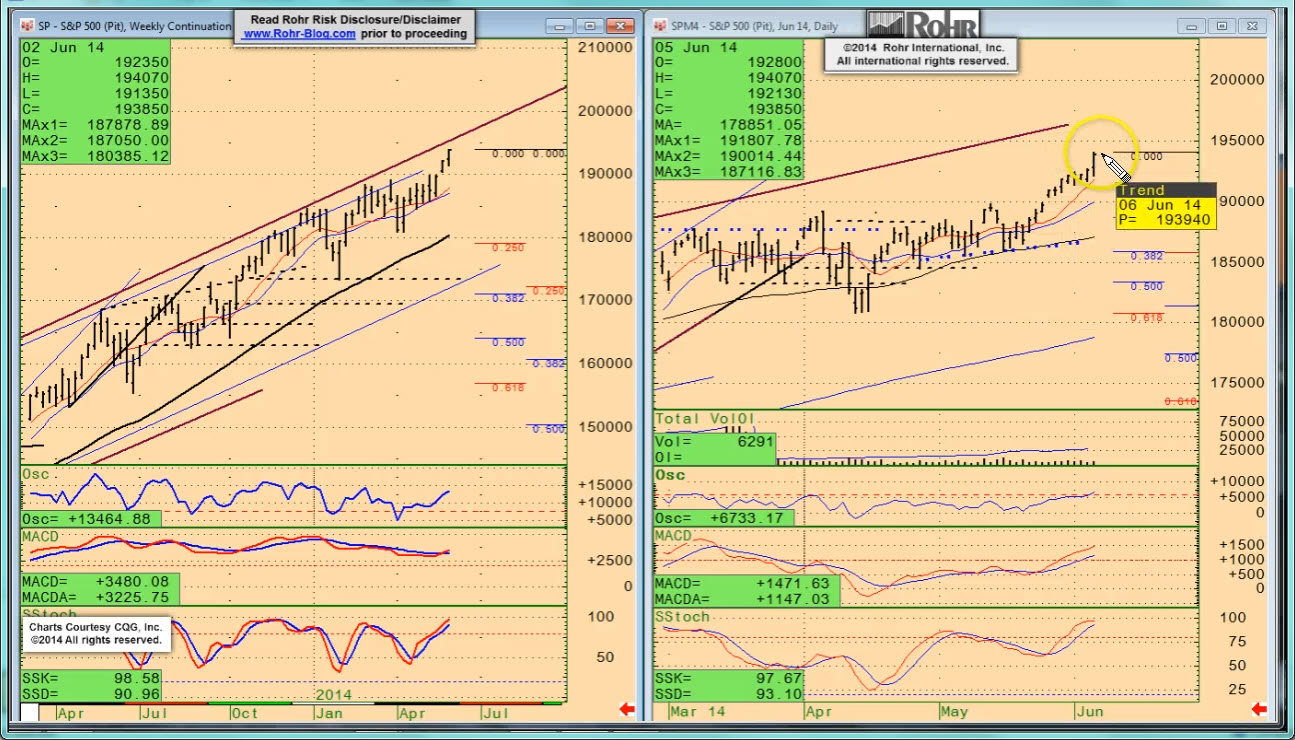Minimize the SPM4 daily chart window

point(1192,26)
